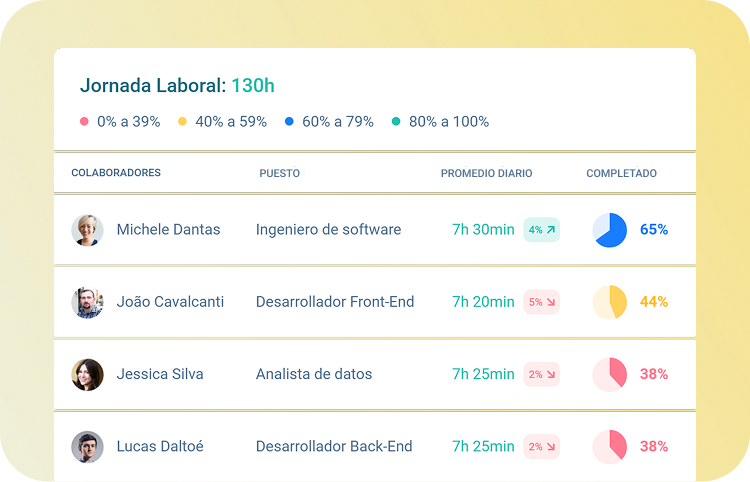The width and height of the screenshot is (750, 482).
Task: Click João Cavalcanti's profile avatar
Action: pos(87,302)
